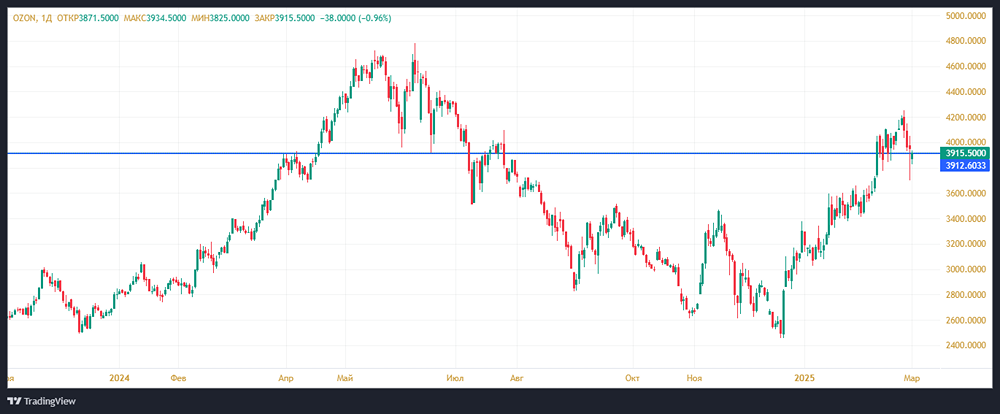Click the 2400.0000 level on price scale
This screenshot has height=414, width=1000.
pyautogui.click(x=967, y=345)
